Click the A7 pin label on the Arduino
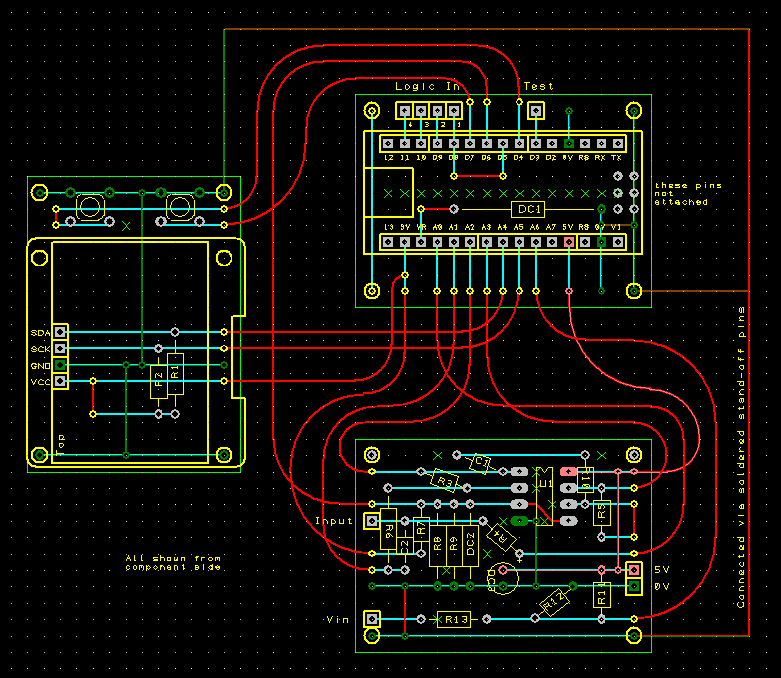 click(550, 227)
